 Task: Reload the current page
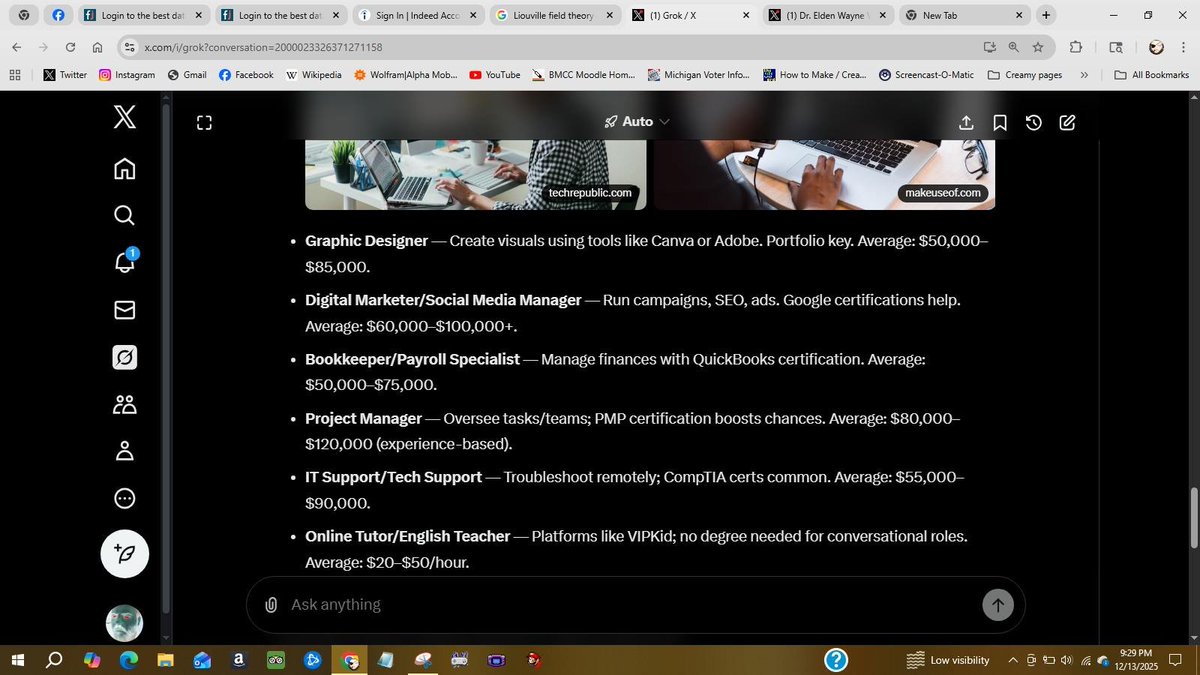click(x=70, y=47)
